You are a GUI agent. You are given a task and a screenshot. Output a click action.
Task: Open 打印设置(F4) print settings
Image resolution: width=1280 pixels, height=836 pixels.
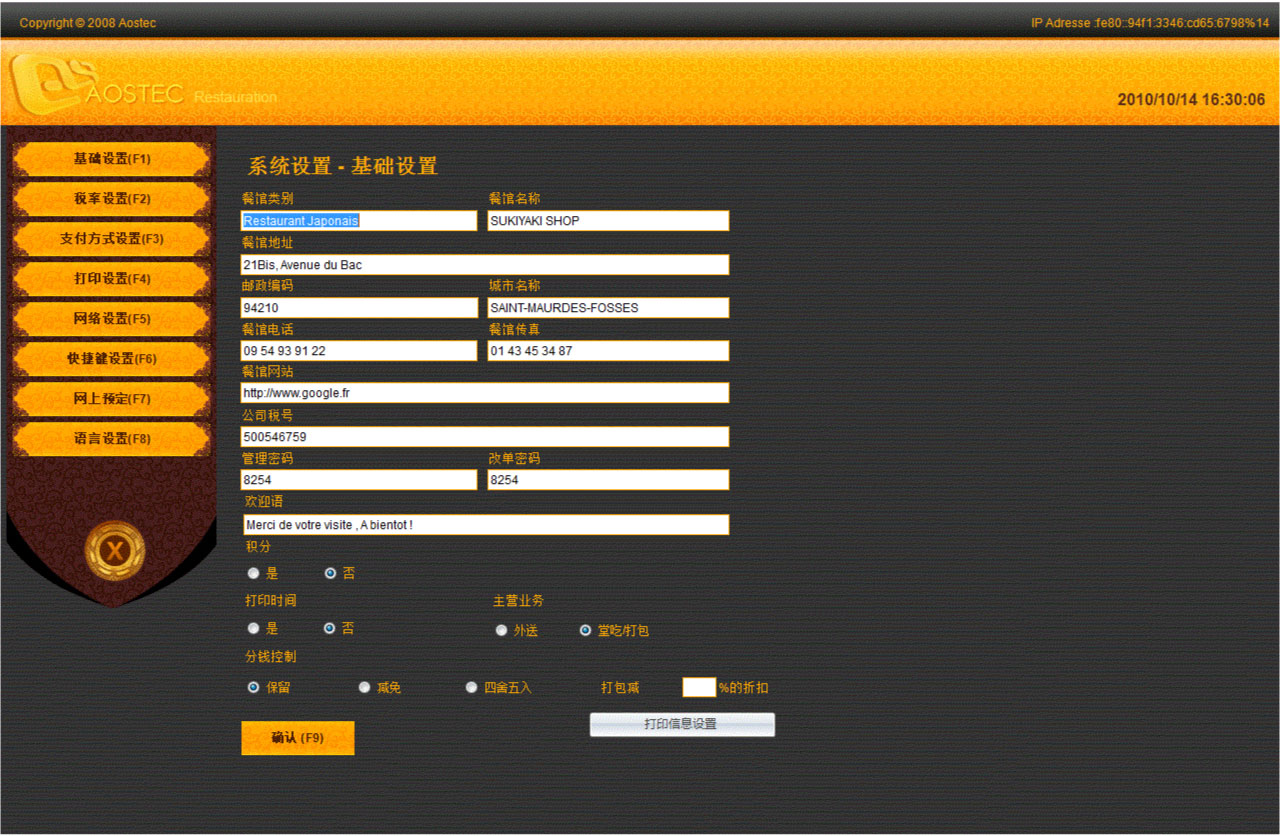pos(111,279)
